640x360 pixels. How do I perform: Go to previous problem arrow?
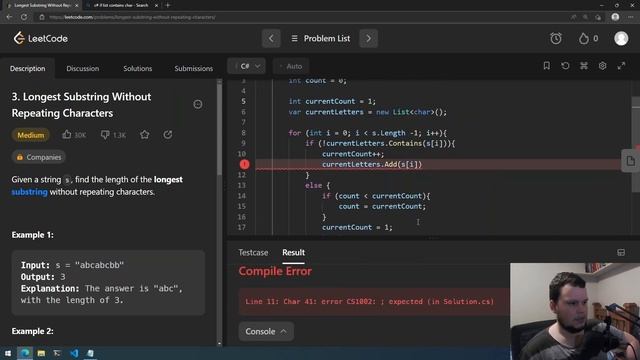coord(271,38)
